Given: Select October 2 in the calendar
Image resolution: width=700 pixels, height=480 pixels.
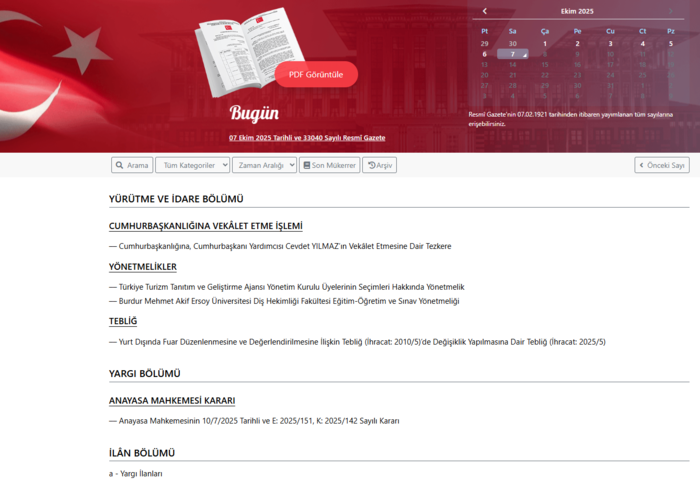Looking at the screenshot, I should coord(577,44).
